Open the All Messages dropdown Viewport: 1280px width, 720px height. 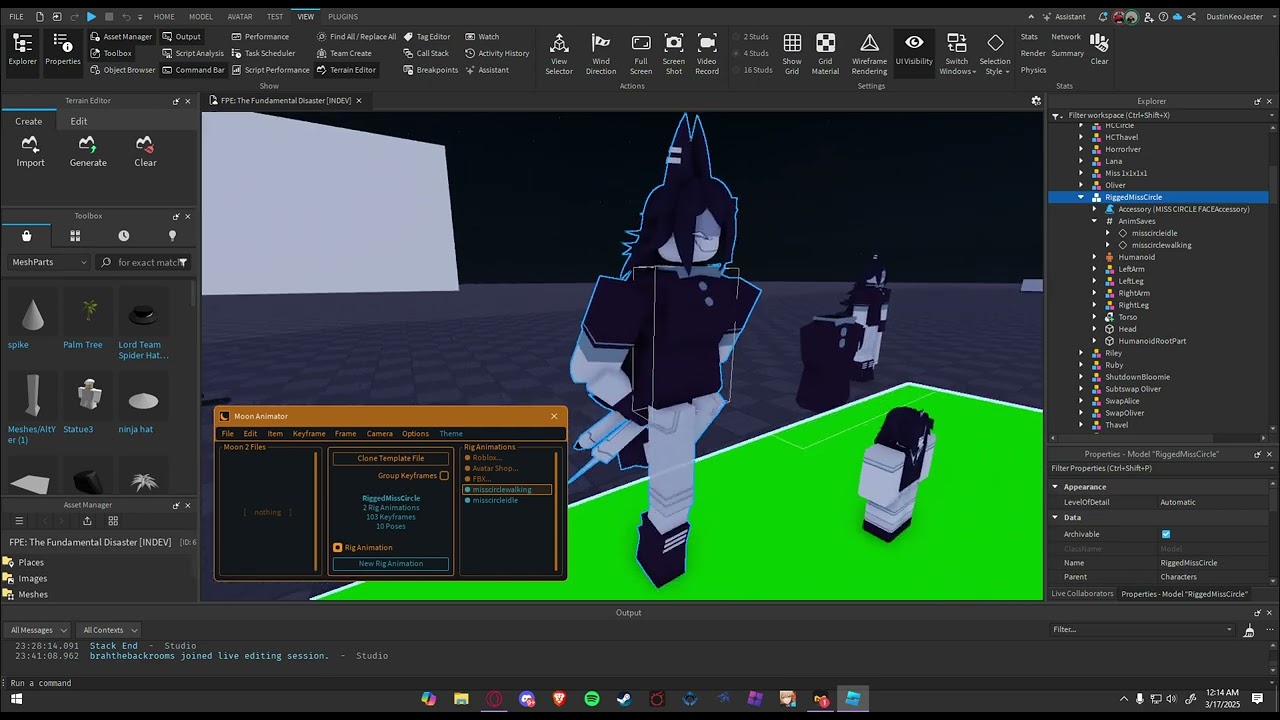click(39, 630)
